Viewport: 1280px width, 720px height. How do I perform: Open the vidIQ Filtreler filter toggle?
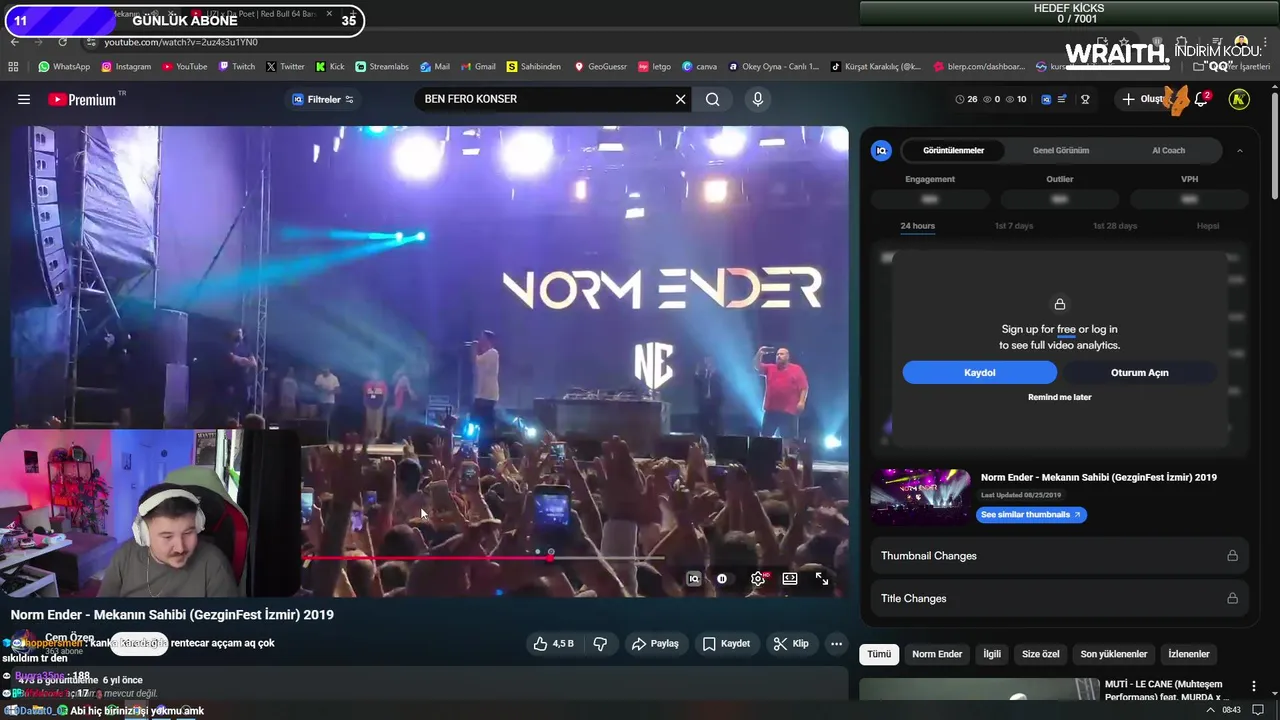[x=322, y=99]
